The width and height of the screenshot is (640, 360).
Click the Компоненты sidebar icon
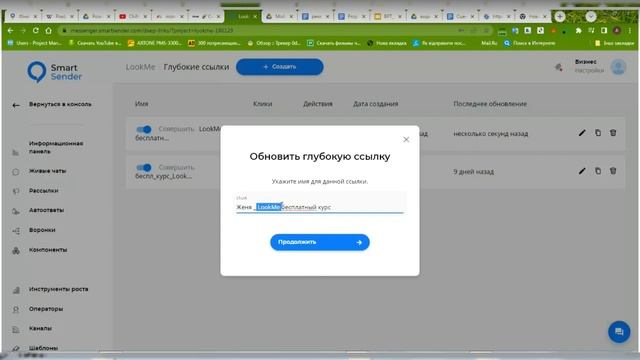pos(16,251)
